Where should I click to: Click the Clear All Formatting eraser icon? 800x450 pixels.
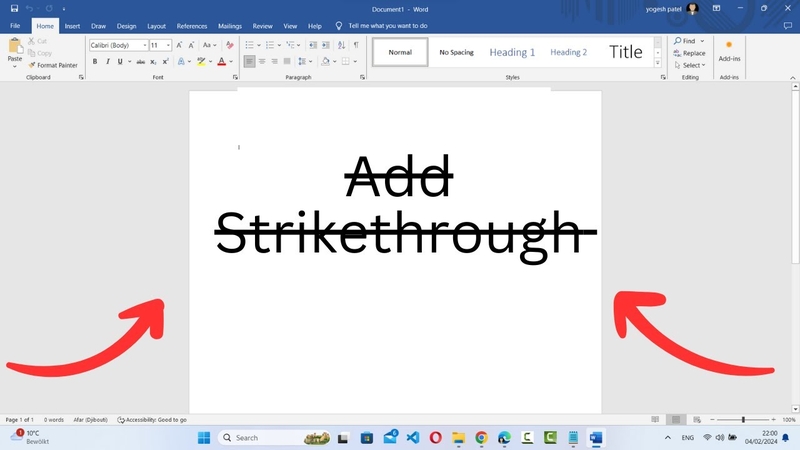230,45
